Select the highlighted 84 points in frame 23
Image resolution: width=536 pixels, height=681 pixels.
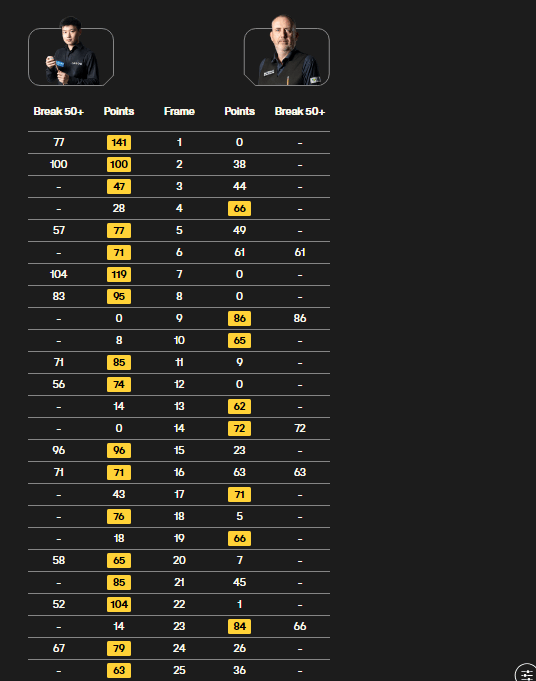click(239, 626)
